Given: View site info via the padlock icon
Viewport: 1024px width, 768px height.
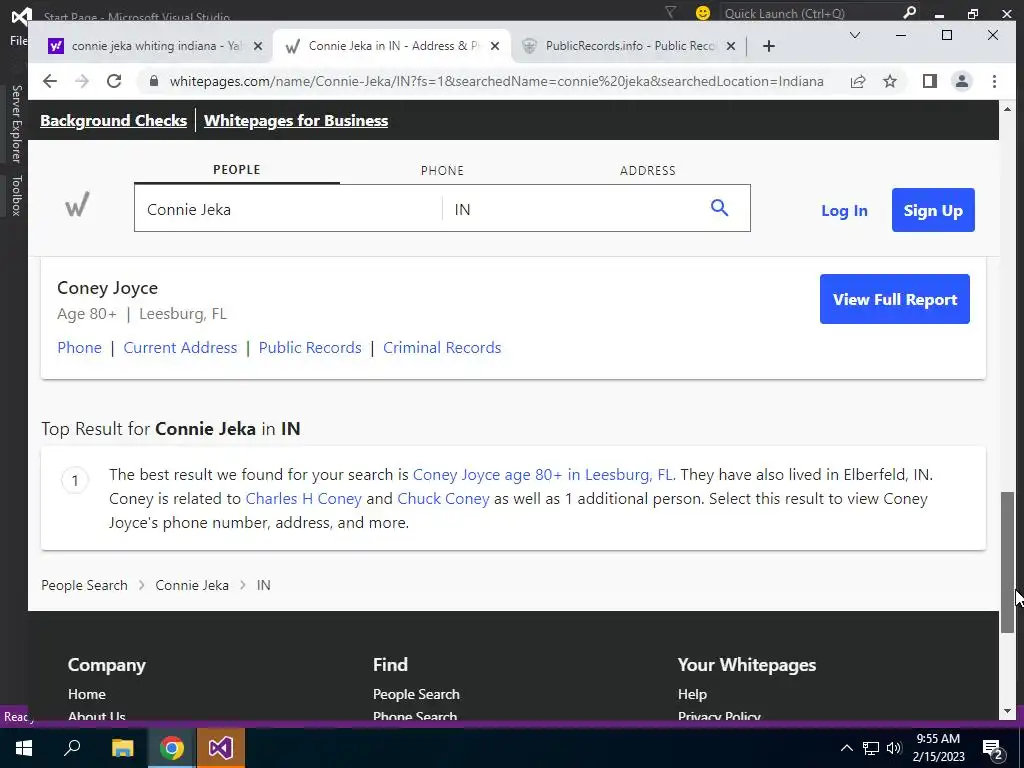Looking at the screenshot, I should [154, 81].
